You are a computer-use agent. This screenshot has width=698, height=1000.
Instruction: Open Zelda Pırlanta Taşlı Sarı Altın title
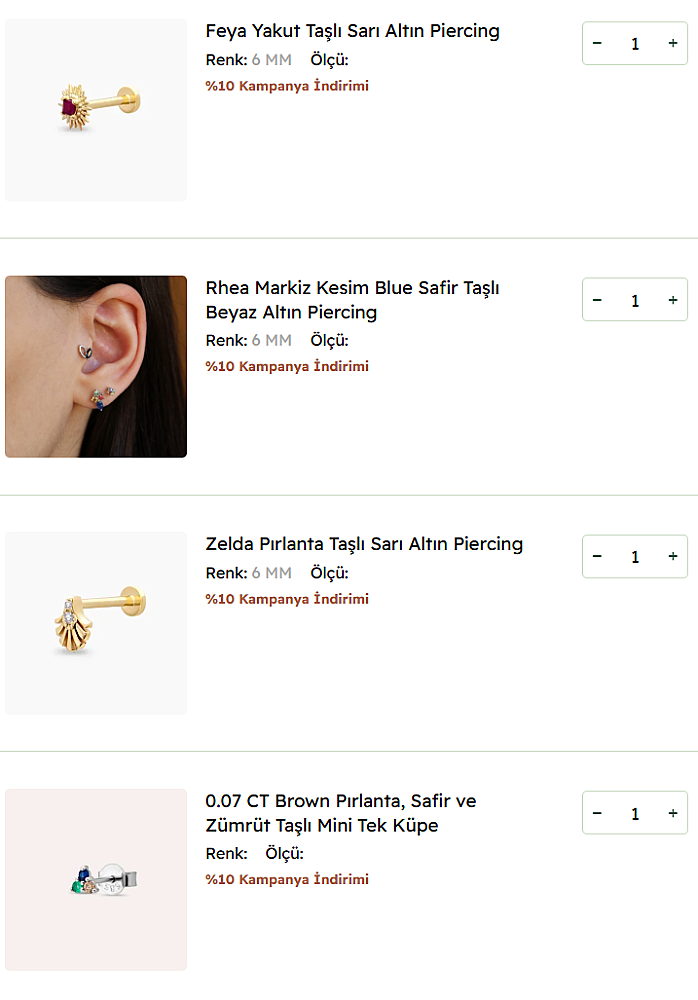pyautogui.click(x=364, y=544)
